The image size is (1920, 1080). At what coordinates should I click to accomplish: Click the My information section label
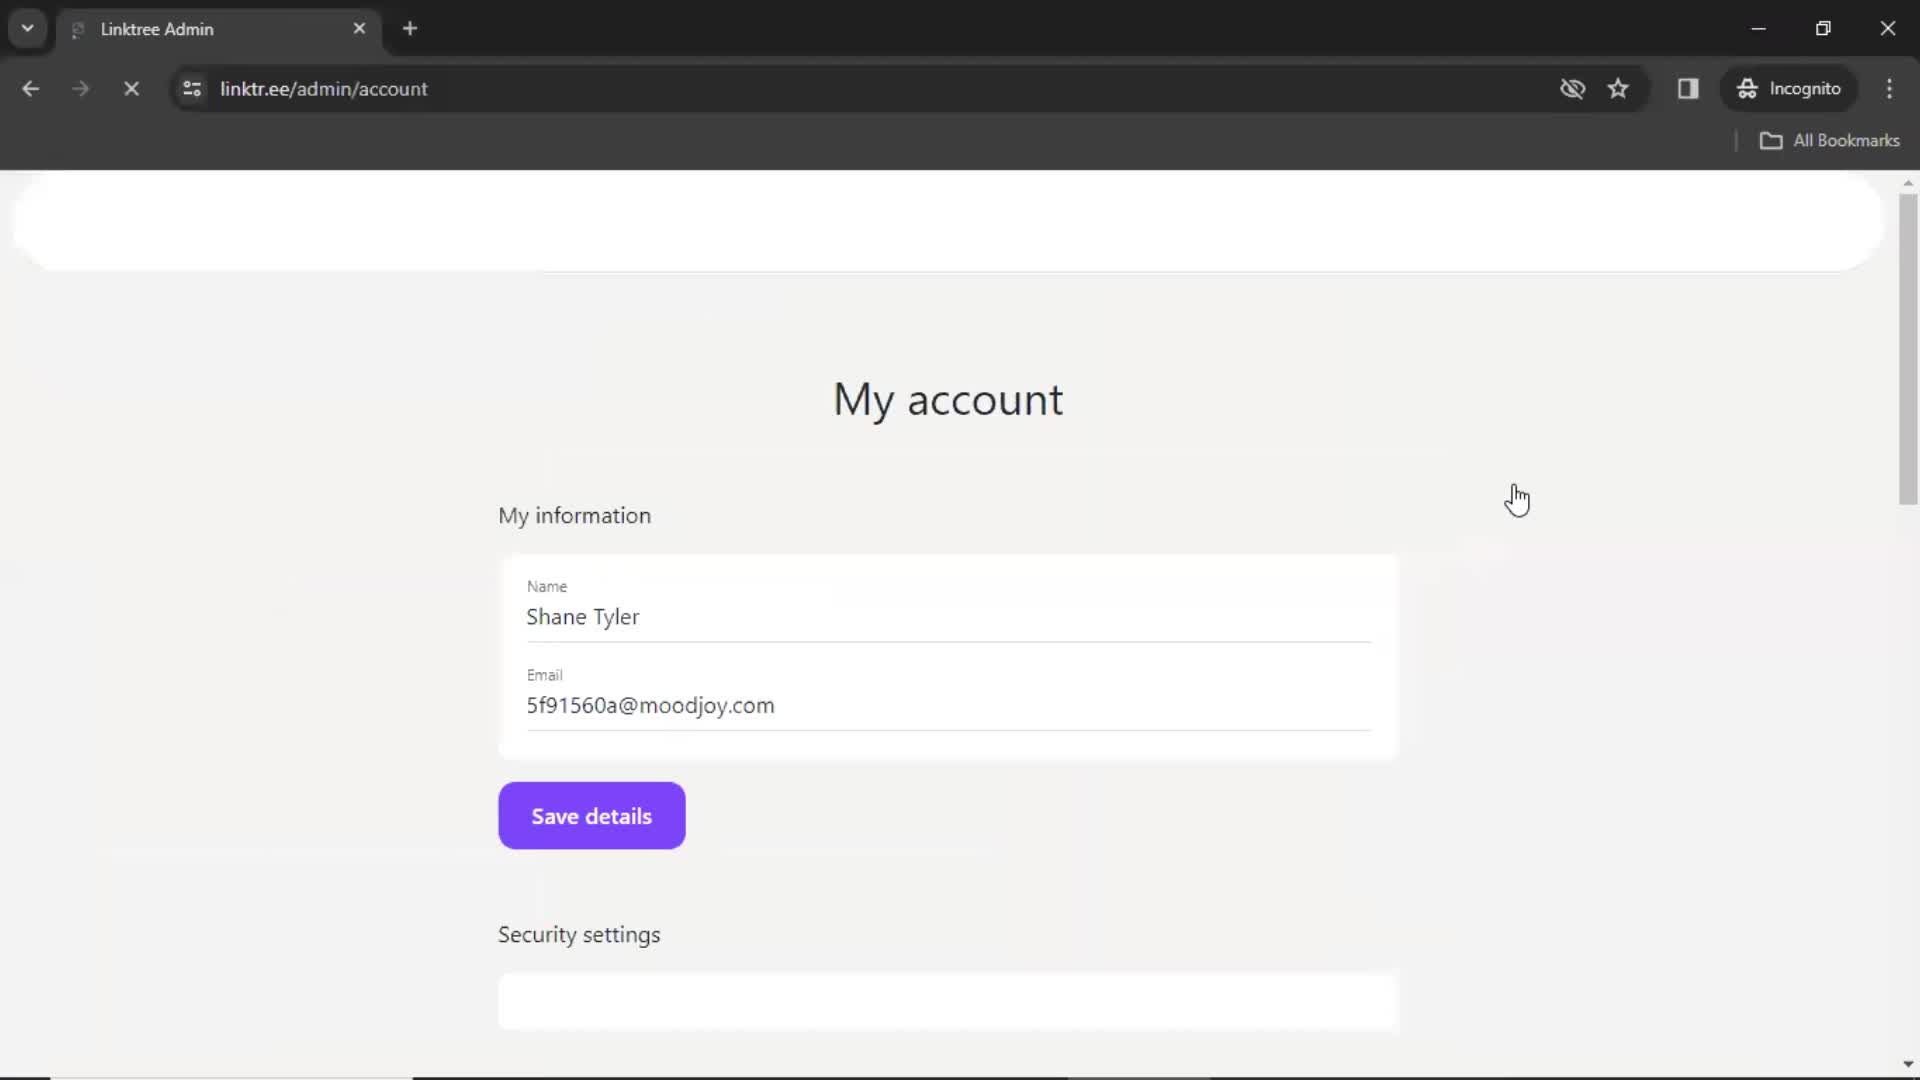click(x=574, y=516)
